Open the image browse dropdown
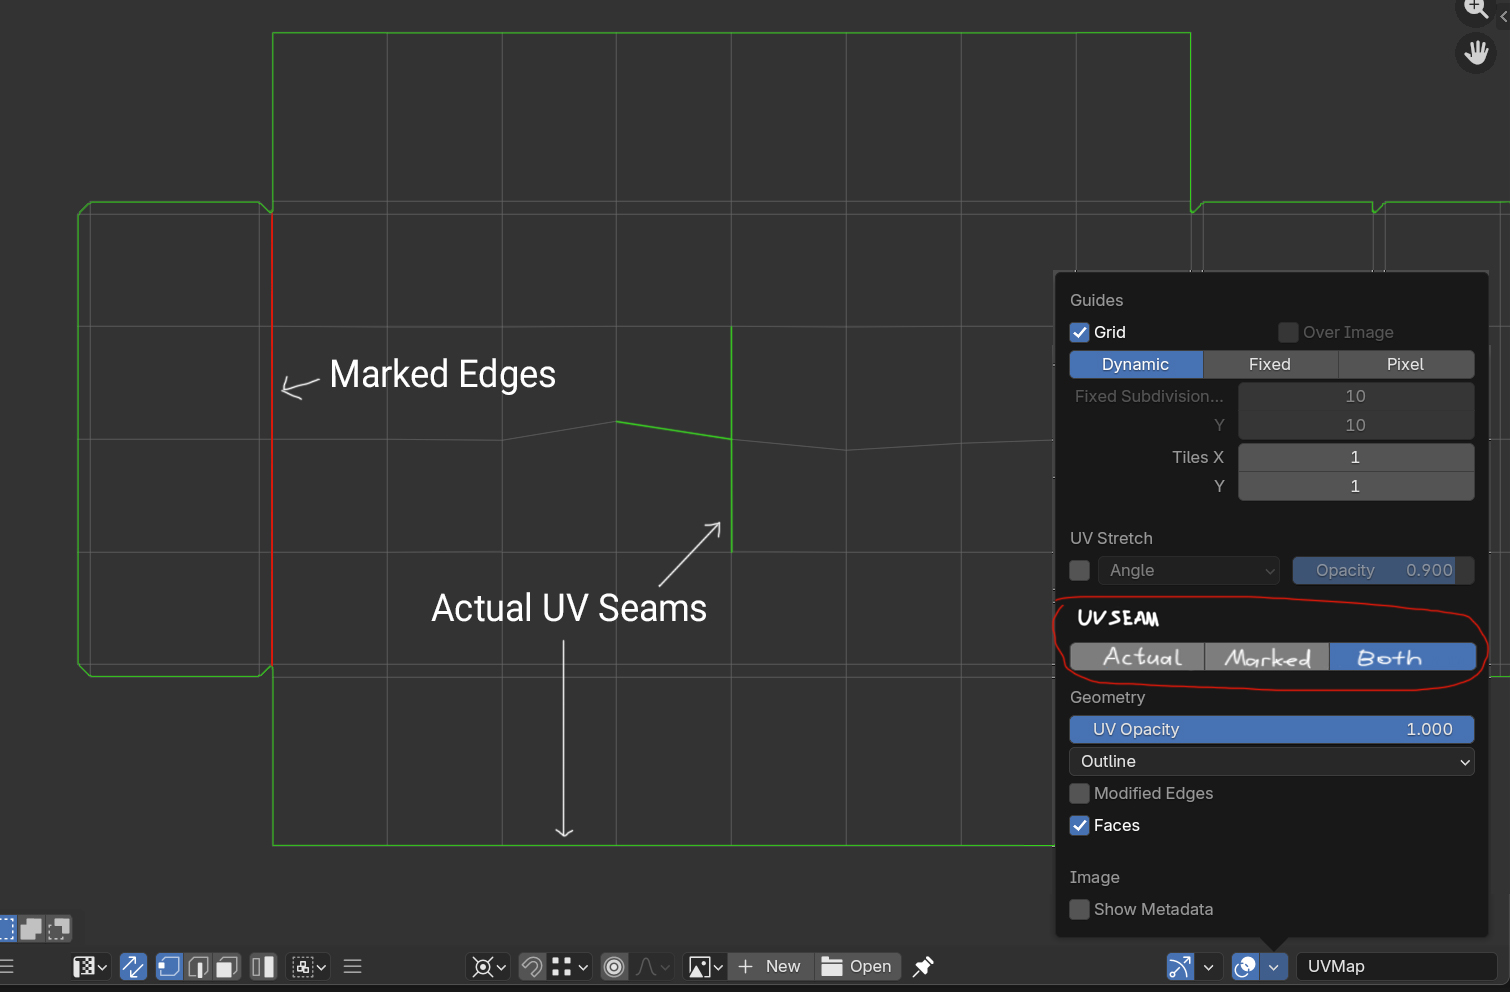Image resolution: width=1510 pixels, height=992 pixels. tap(705, 967)
